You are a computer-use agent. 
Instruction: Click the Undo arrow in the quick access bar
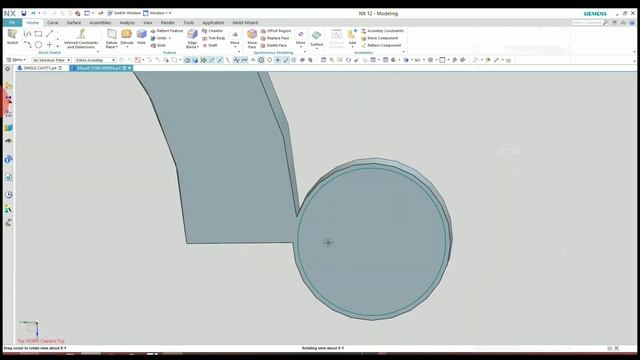[33, 13]
